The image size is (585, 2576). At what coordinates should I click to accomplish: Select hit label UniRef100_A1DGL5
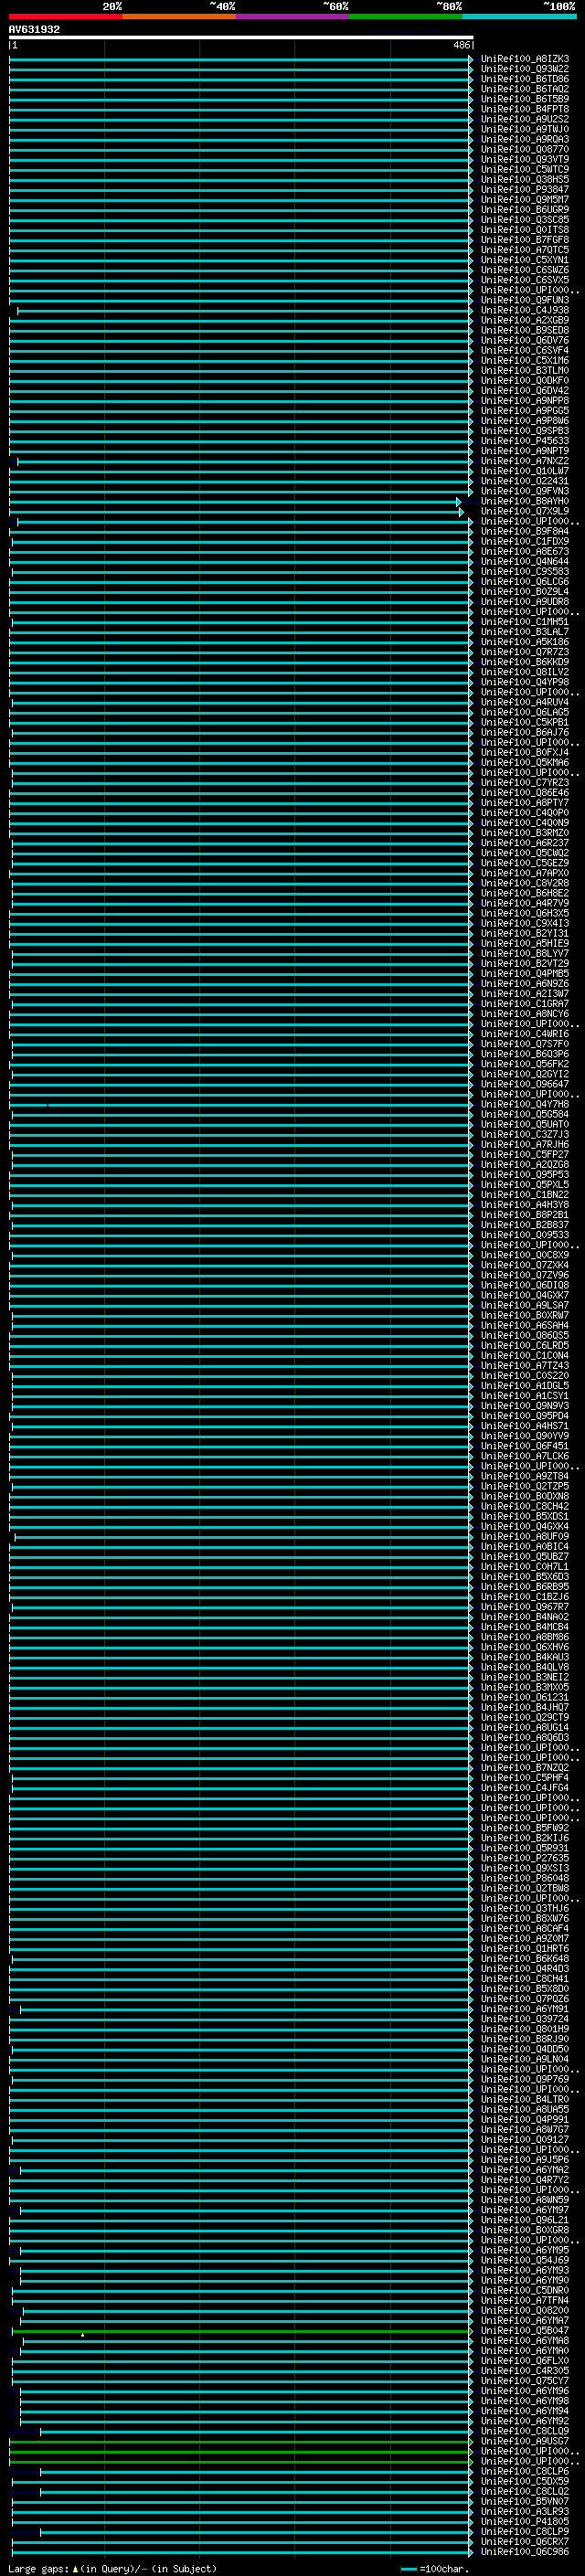tap(525, 1386)
